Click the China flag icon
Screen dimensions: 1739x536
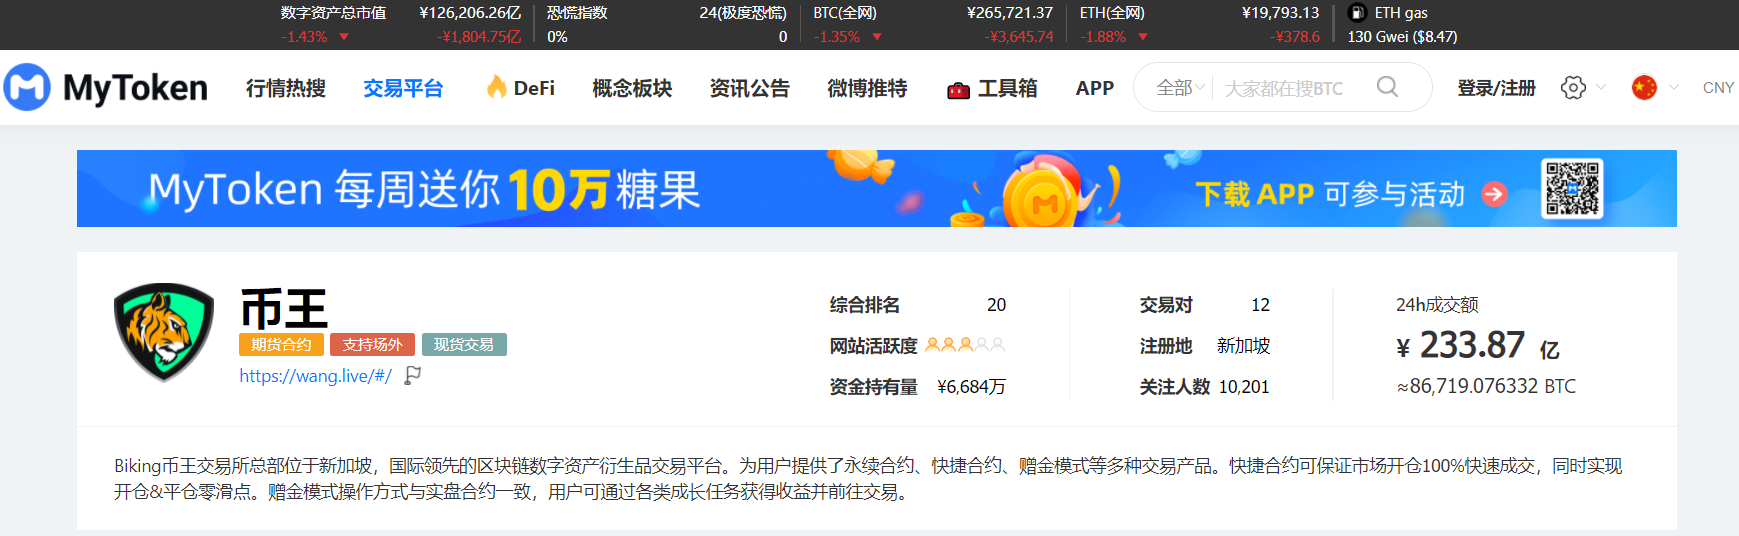1644,87
